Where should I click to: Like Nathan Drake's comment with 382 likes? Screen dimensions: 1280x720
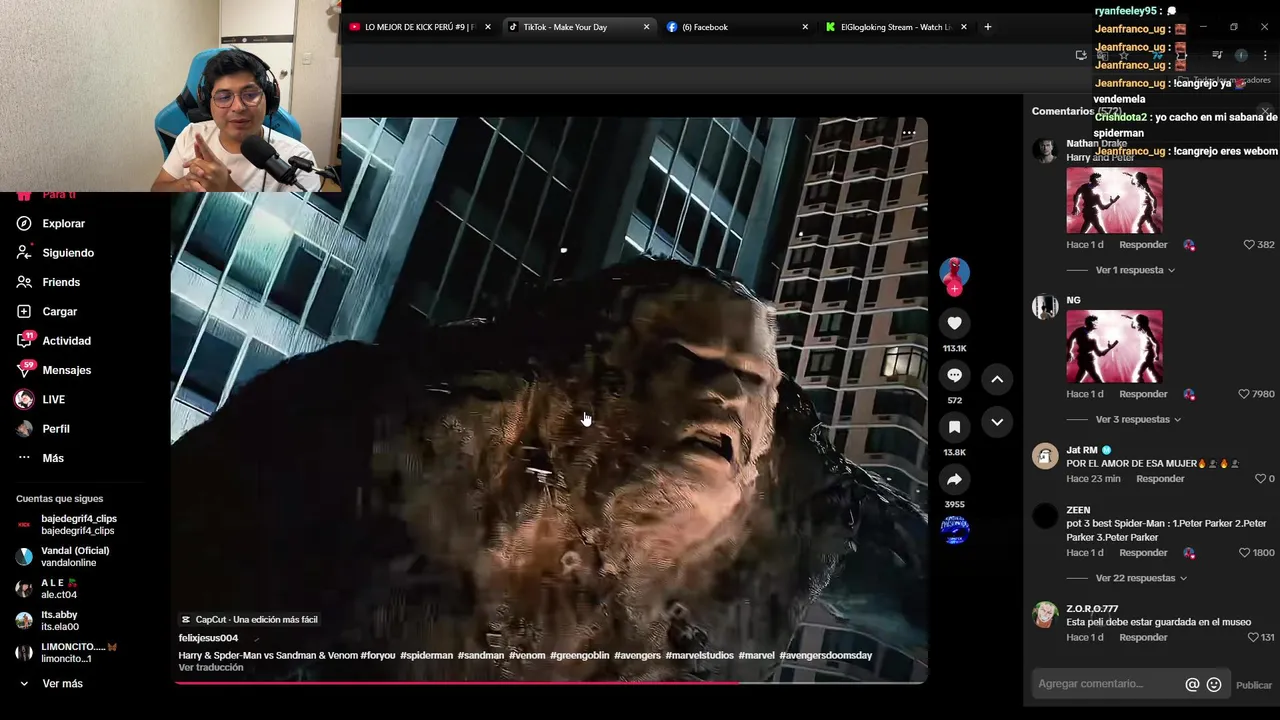(x=1249, y=245)
